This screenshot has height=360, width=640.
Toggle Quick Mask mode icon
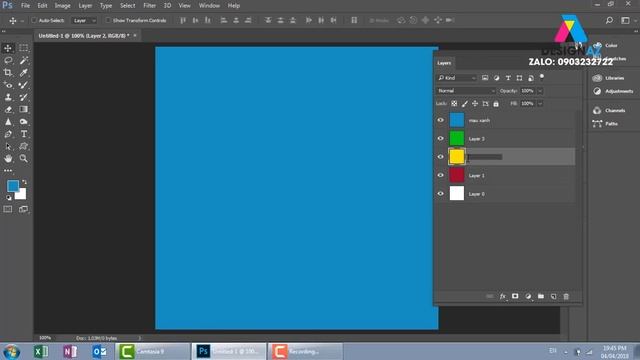(8, 209)
